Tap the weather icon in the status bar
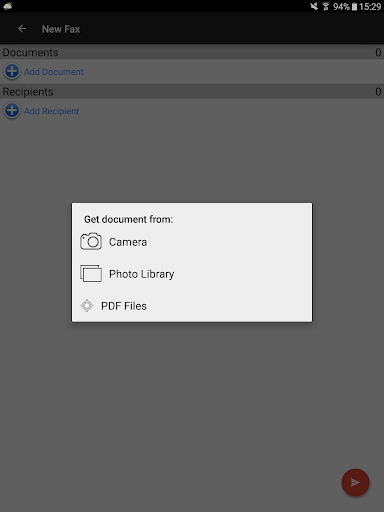The height and width of the screenshot is (512, 384). coord(7,6)
